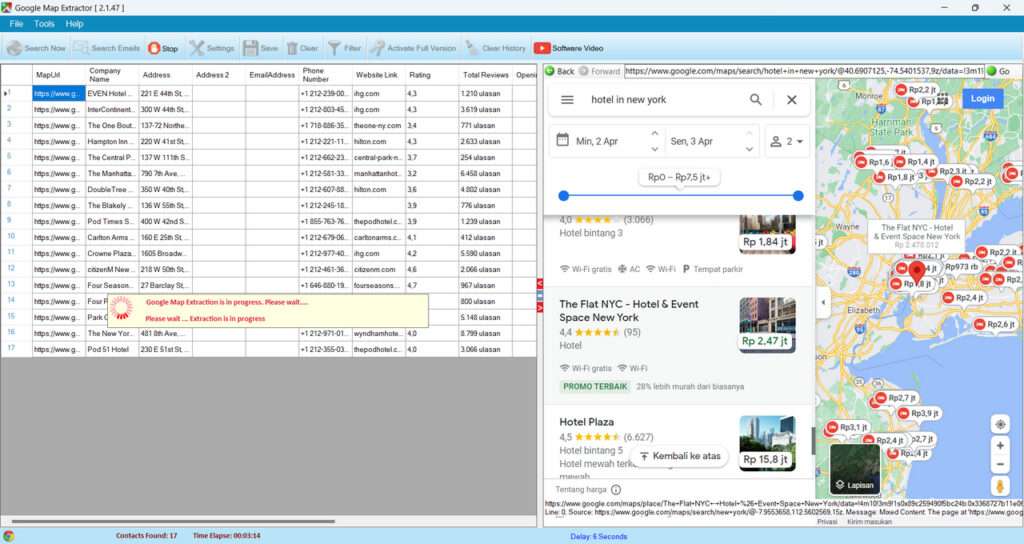
Task: Click the Total Reviews column header
Action: coord(485,74)
